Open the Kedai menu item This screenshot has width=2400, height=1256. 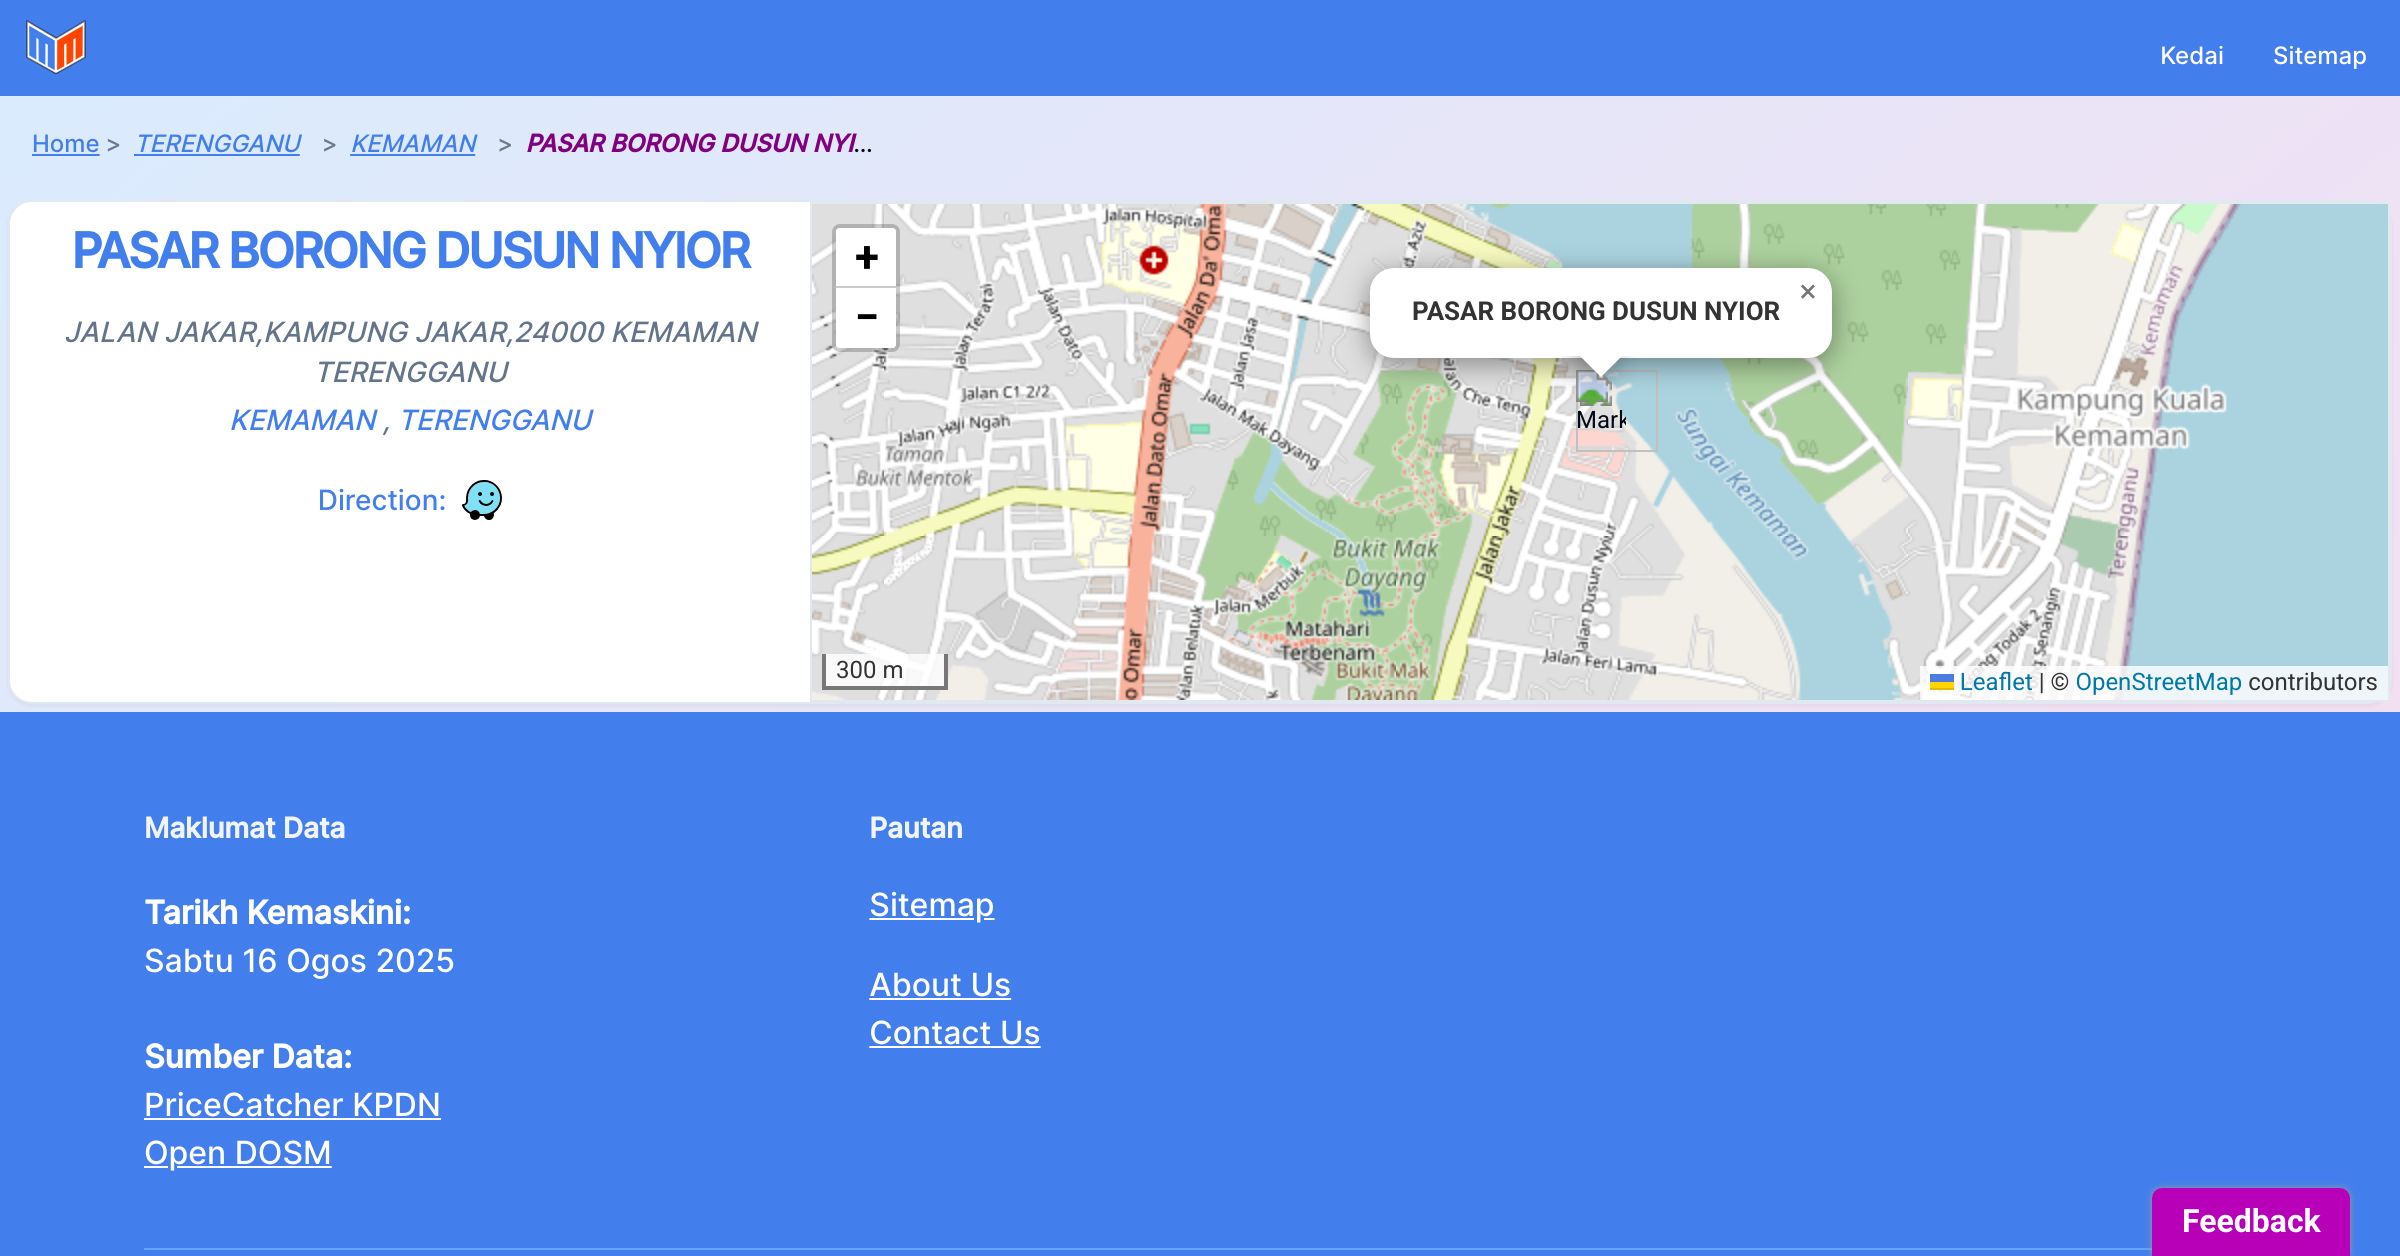pyautogui.click(x=2191, y=56)
